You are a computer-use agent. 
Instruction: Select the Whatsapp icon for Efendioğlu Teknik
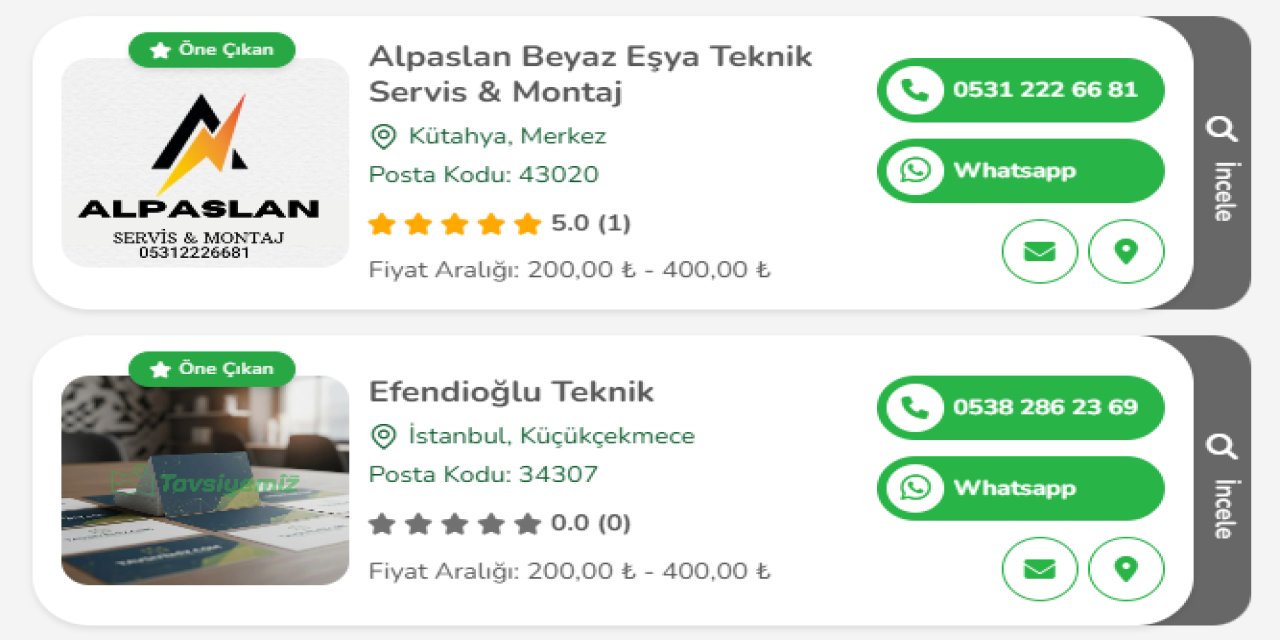[x=916, y=488]
